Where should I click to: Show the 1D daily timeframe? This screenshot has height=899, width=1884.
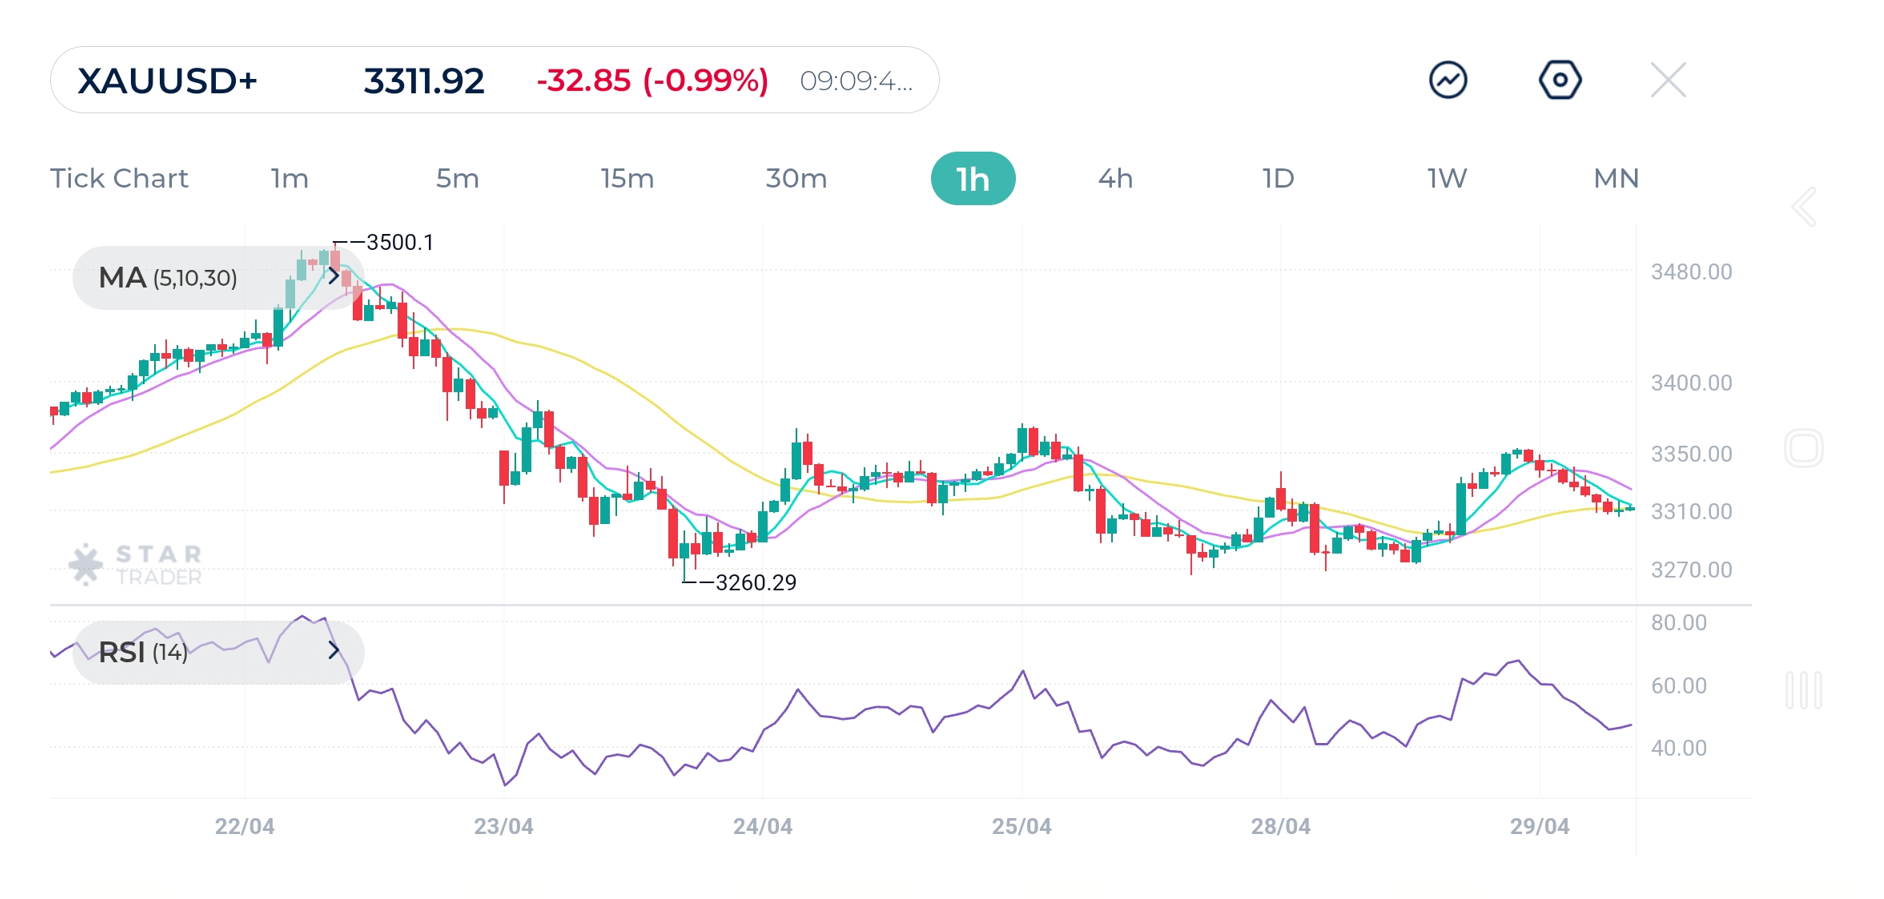tap(1278, 178)
